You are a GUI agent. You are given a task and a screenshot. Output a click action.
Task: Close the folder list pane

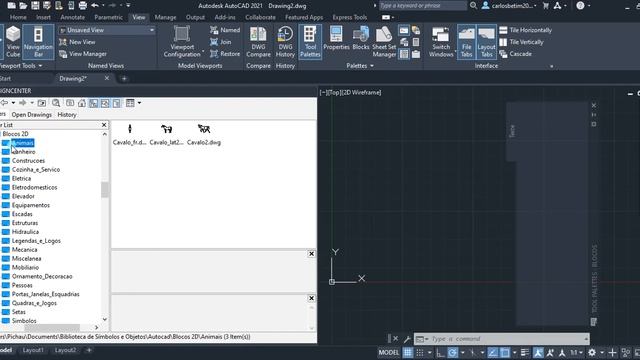104,125
